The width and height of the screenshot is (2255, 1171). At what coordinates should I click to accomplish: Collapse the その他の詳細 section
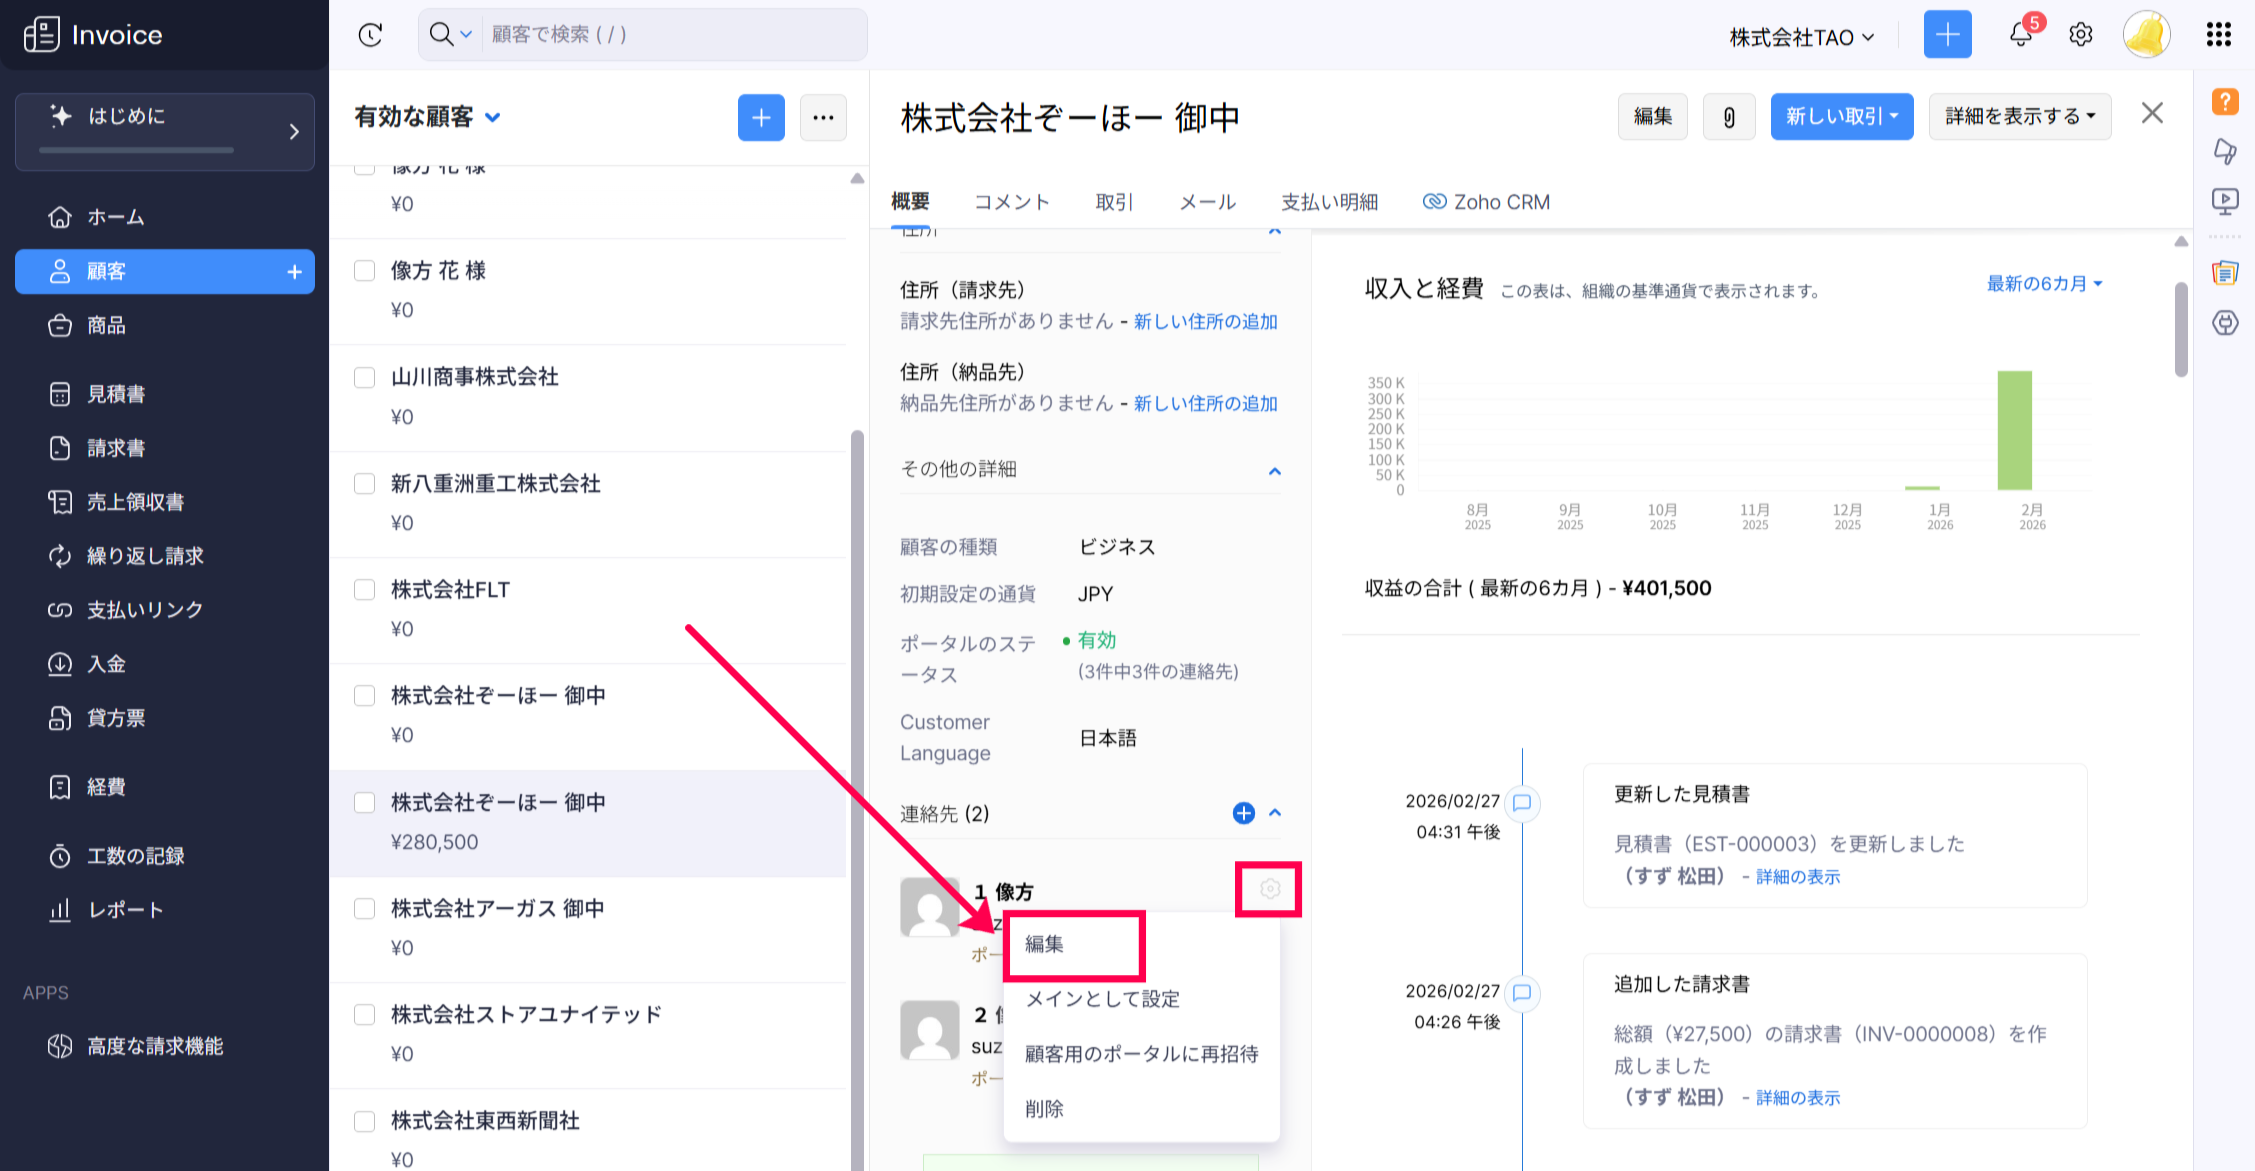click(1274, 470)
